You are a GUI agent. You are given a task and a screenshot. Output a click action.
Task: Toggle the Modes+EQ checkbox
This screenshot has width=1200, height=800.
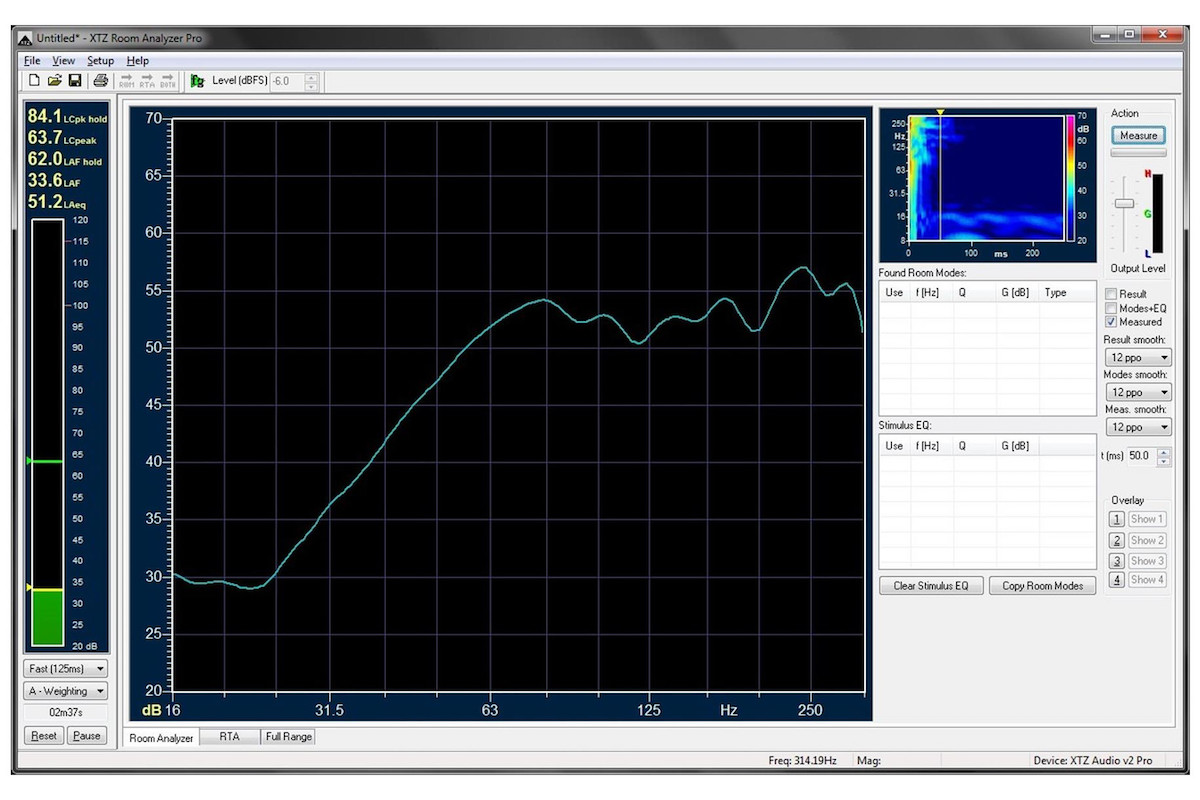click(1111, 308)
